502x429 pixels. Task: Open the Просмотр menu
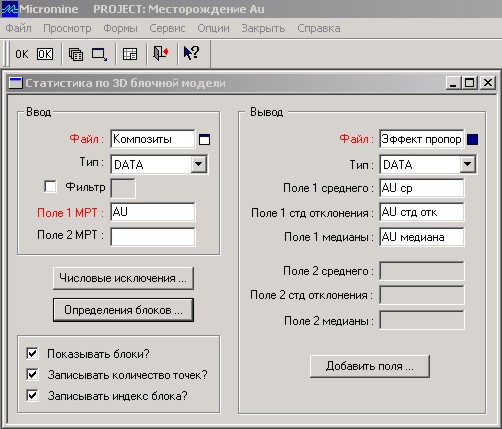(67, 28)
